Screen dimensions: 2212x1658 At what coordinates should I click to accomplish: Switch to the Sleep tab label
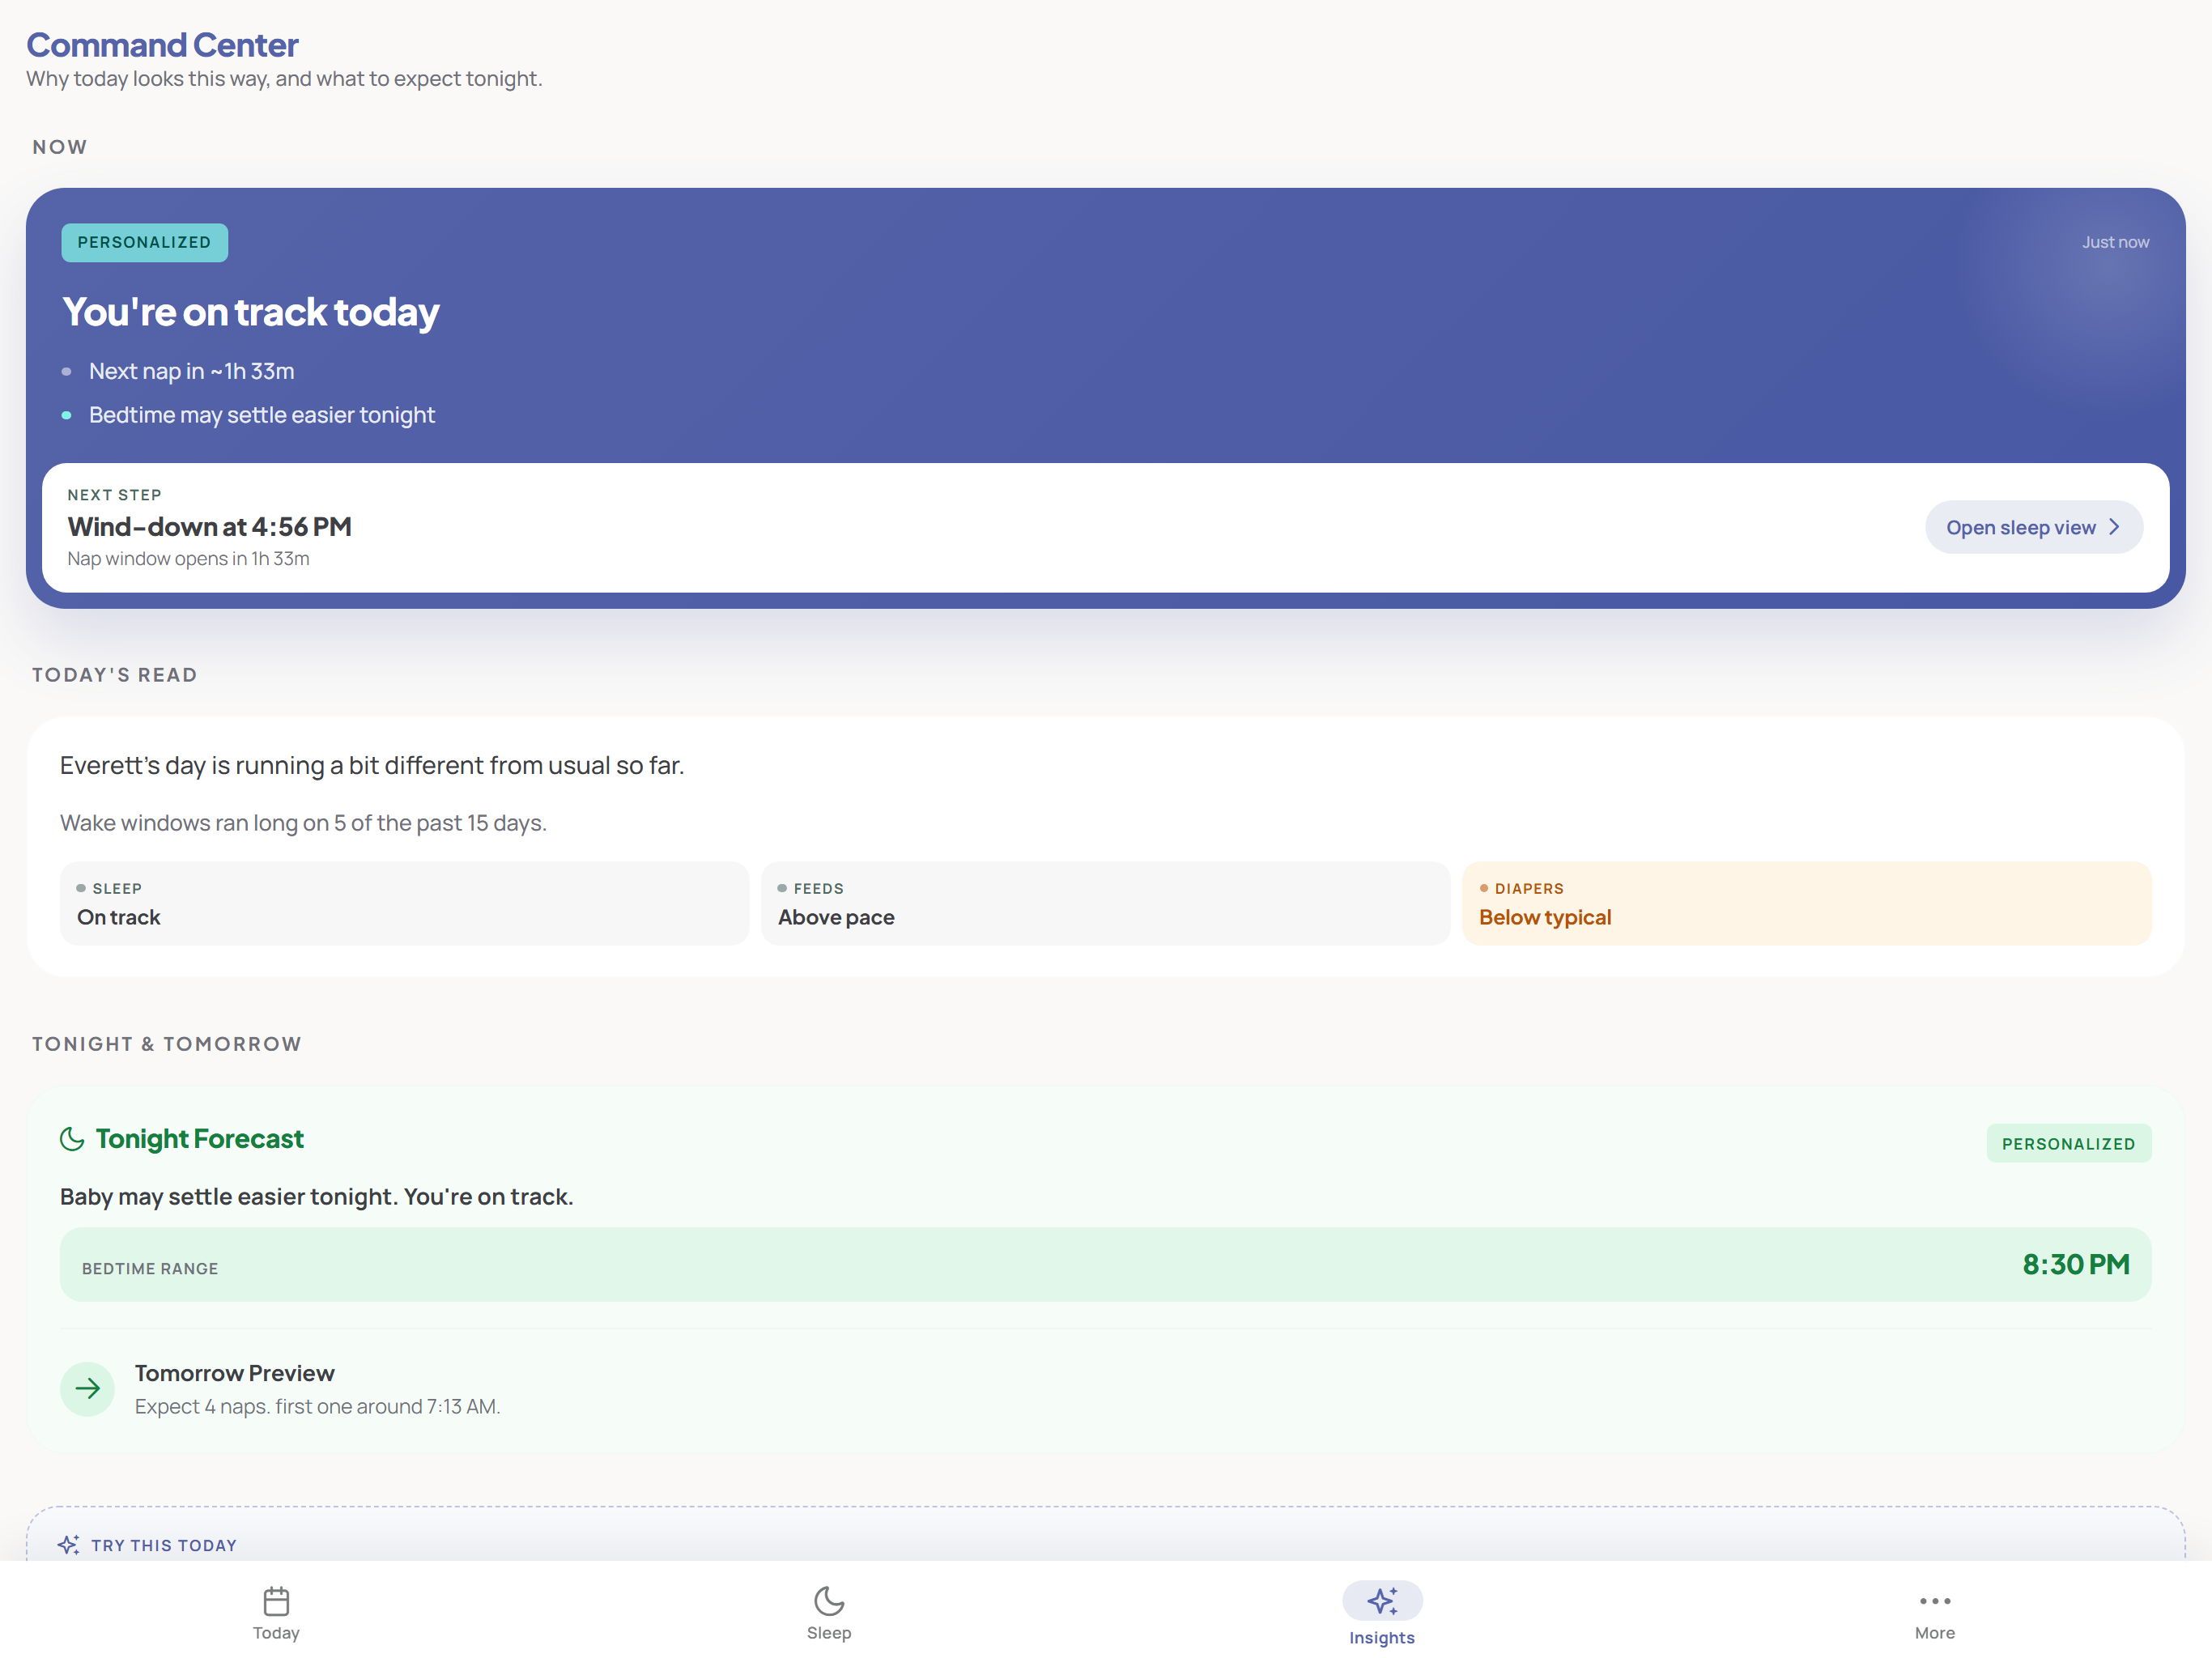tap(829, 1633)
